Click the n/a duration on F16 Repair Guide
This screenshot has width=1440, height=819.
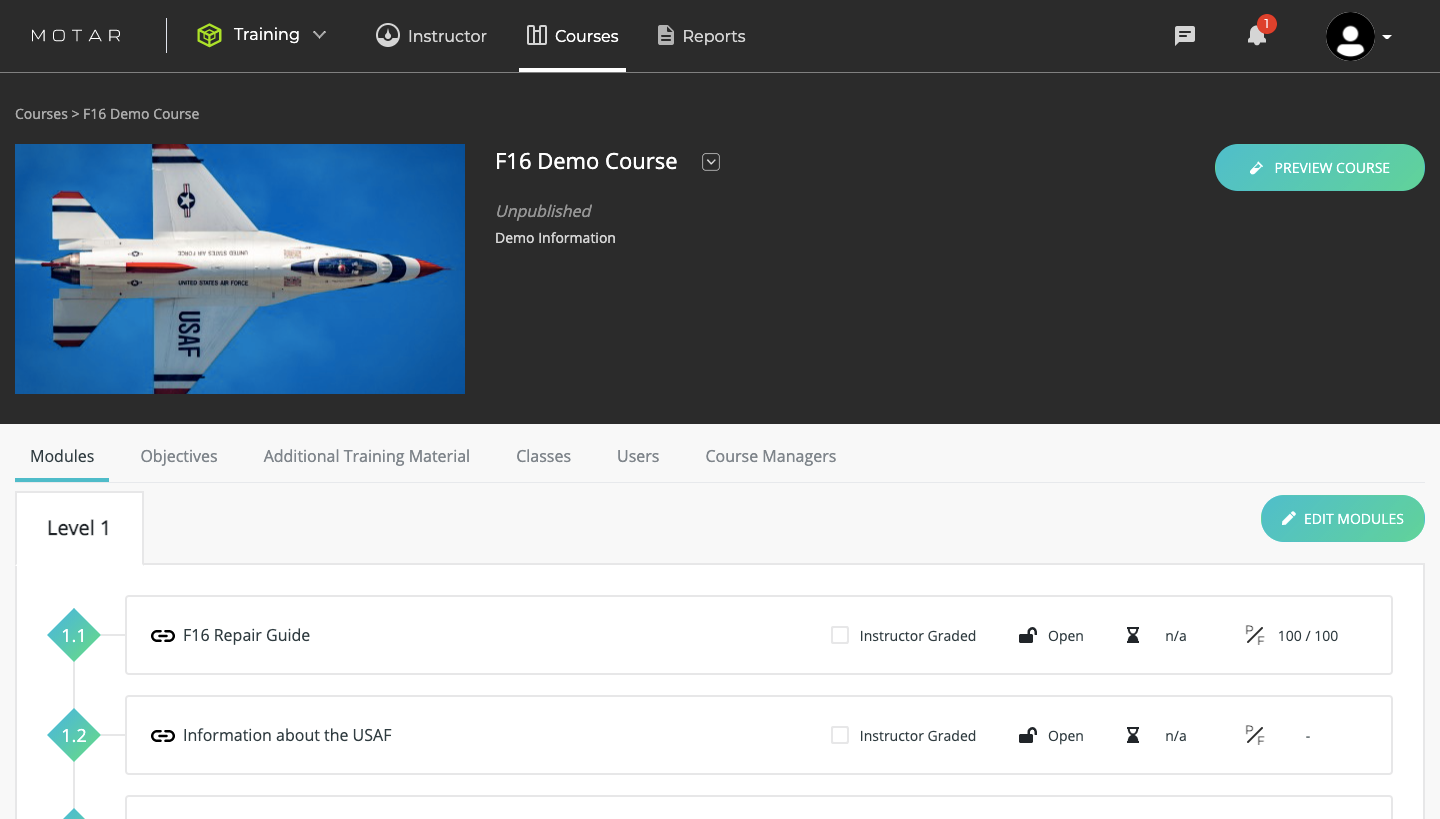pos(1176,636)
